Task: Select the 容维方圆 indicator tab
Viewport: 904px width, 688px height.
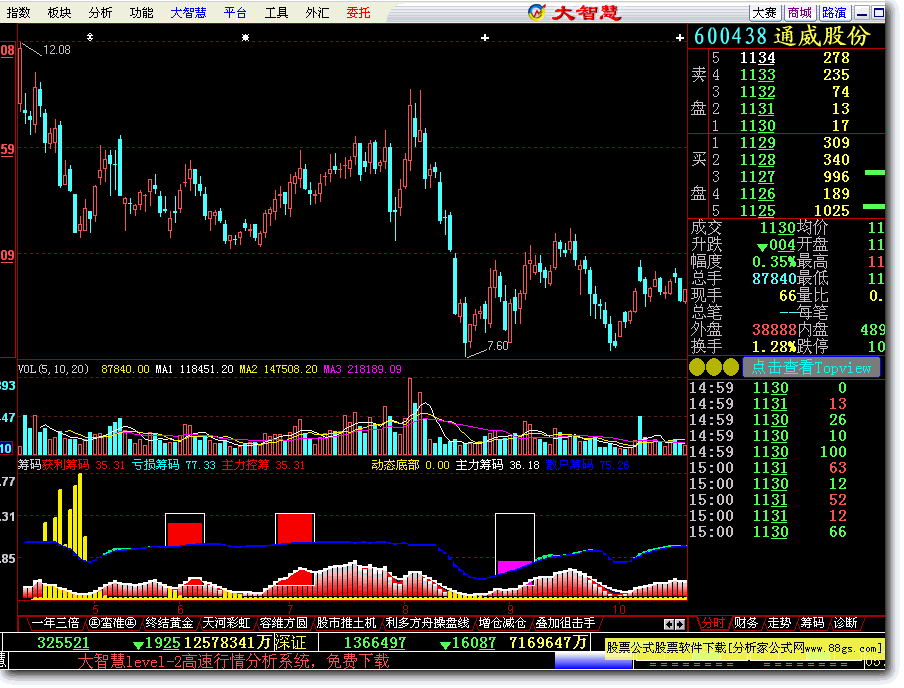Action: 283,623
